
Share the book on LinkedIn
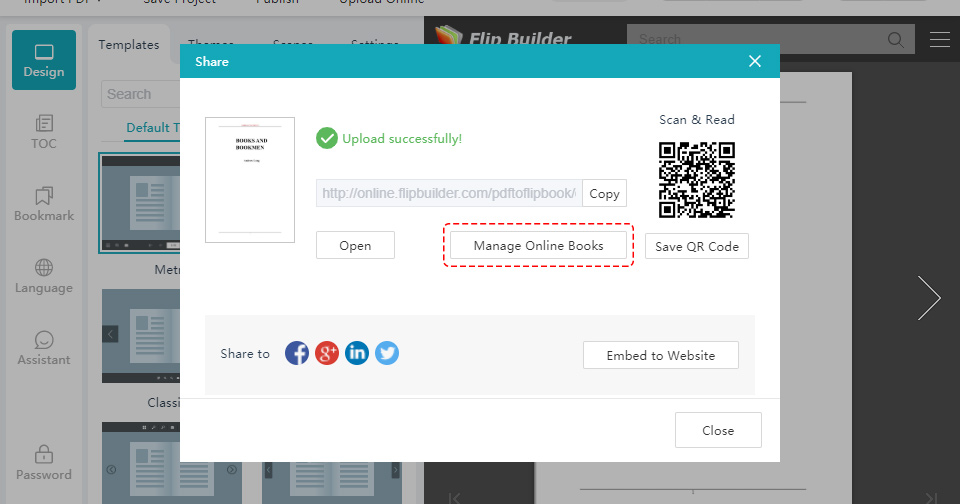tap(357, 353)
